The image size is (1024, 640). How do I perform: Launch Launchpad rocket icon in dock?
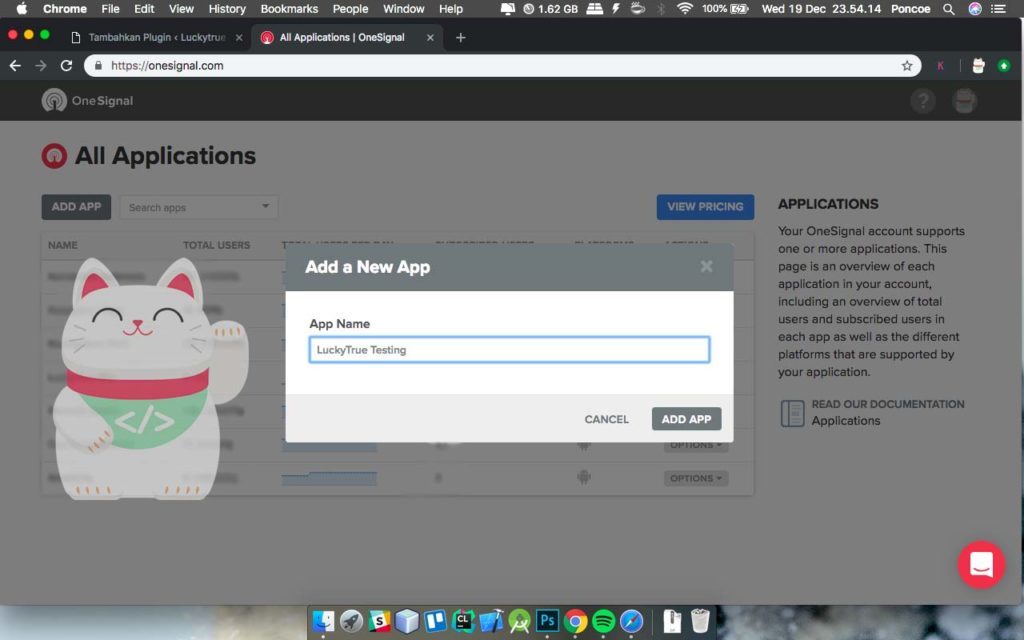[351, 621]
